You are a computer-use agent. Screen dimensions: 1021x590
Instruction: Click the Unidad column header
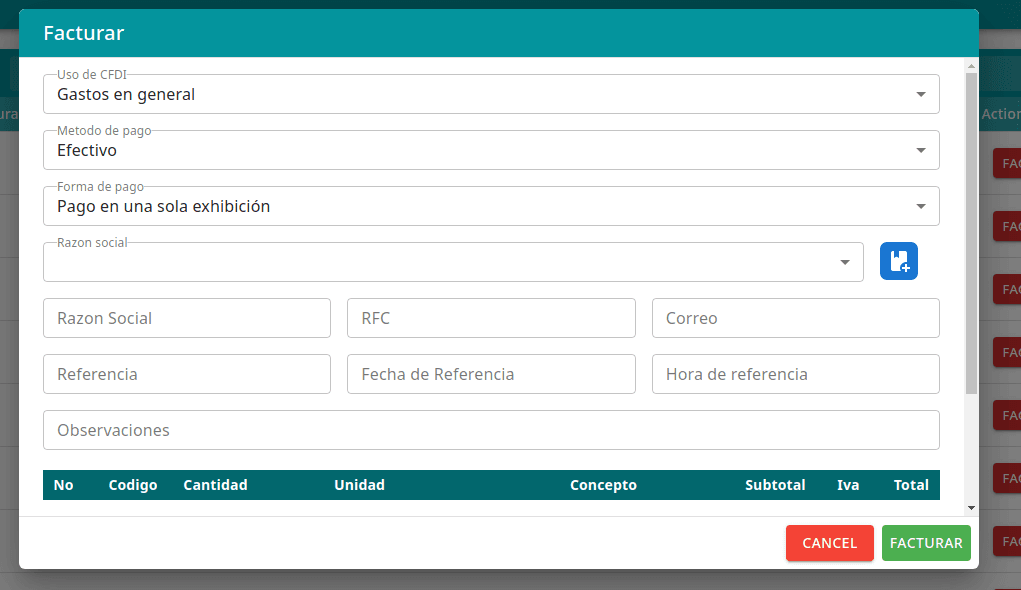pos(359,485)
